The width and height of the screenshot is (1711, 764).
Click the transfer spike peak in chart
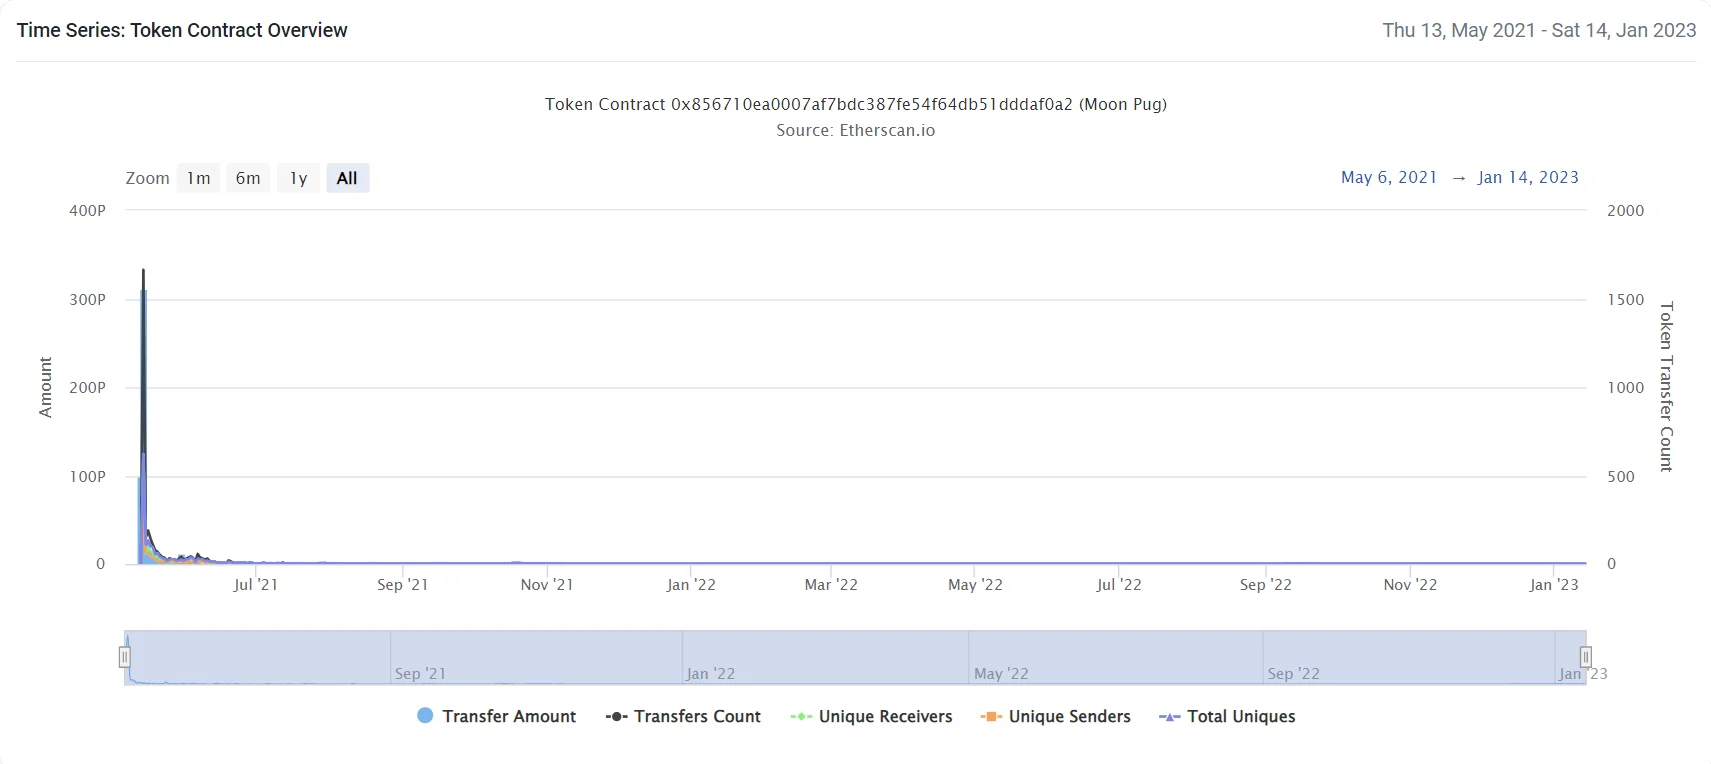pos(143,271)
